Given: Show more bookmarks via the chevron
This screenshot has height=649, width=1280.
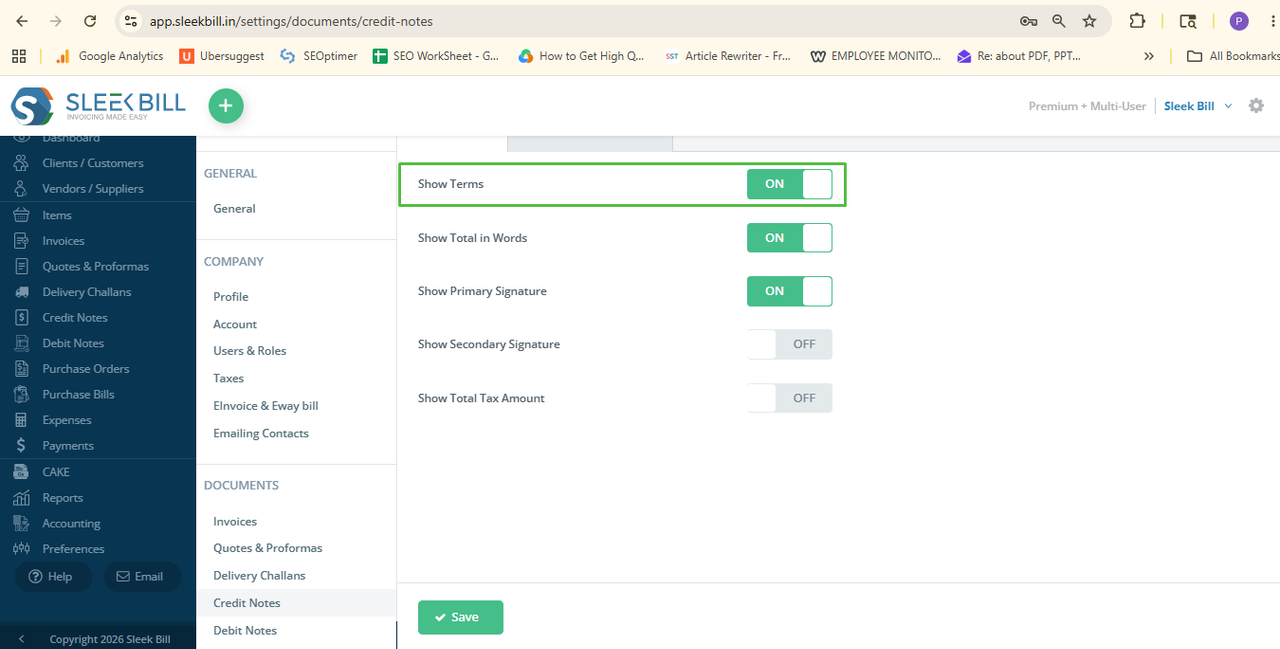Looking at the screenshot, I should tap(1149, 56).
